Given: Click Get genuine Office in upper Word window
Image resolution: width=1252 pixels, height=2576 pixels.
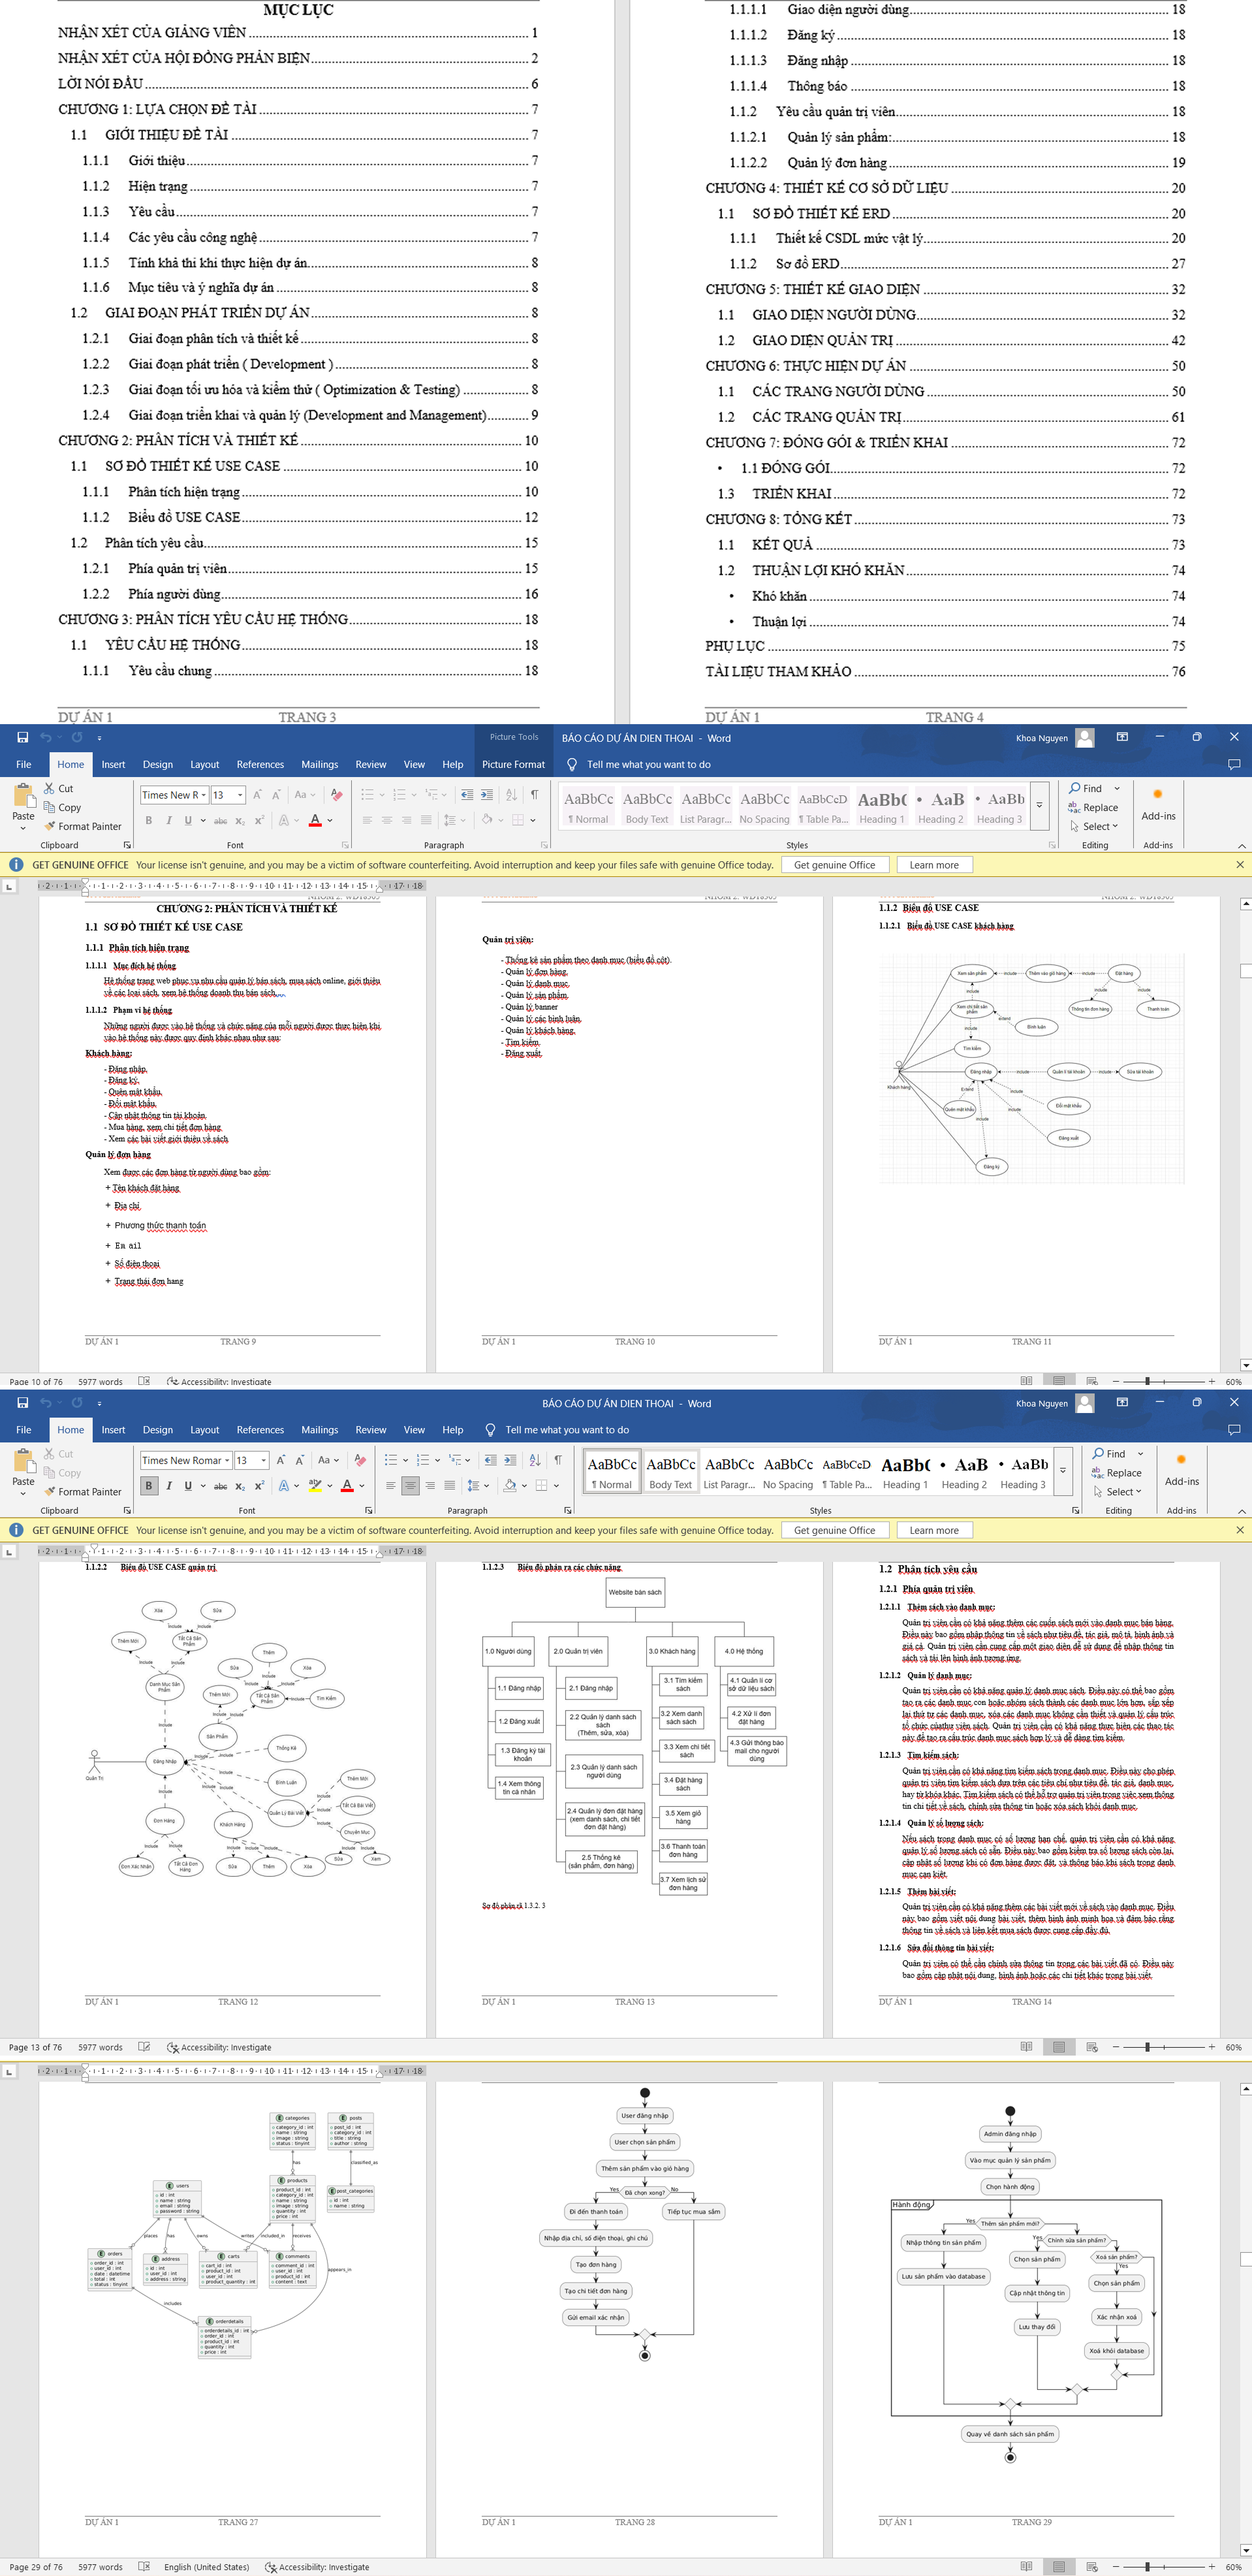Looking at the screenshot, I should point(834,865).
